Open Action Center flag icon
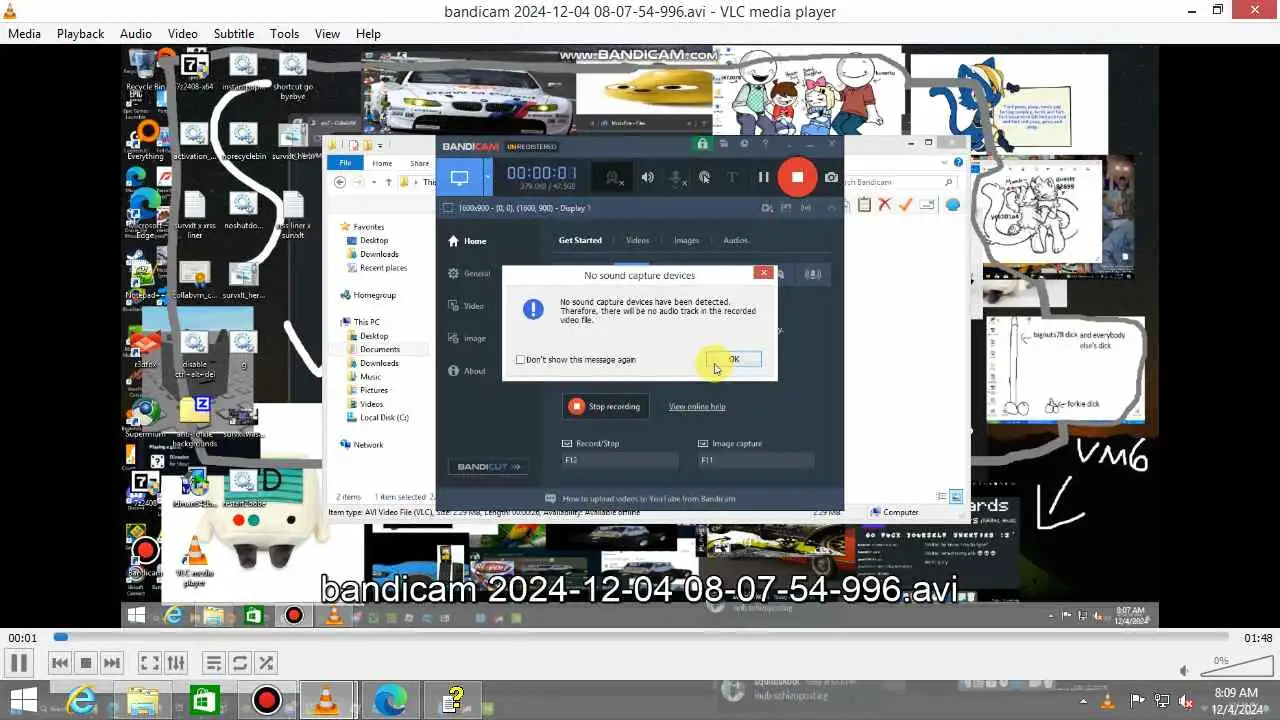Image resolution: width=1280 pixels, height=720 pixels. click(x=1137, y=701)
